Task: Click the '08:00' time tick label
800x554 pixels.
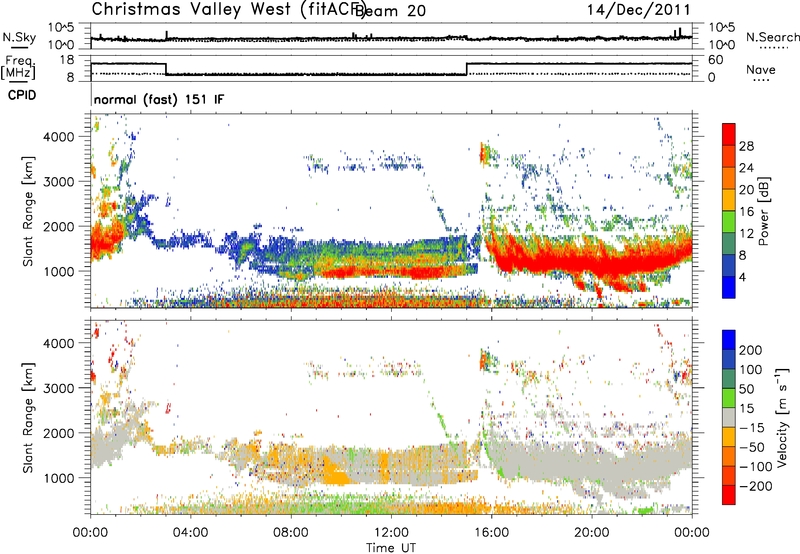Action: point(290,533)
